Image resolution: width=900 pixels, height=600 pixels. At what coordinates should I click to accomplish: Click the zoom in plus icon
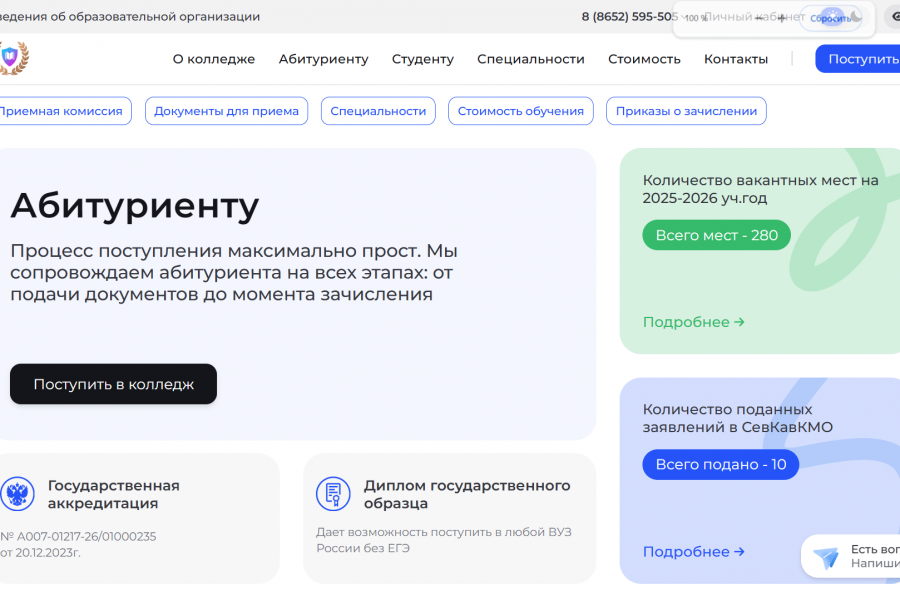781,18
